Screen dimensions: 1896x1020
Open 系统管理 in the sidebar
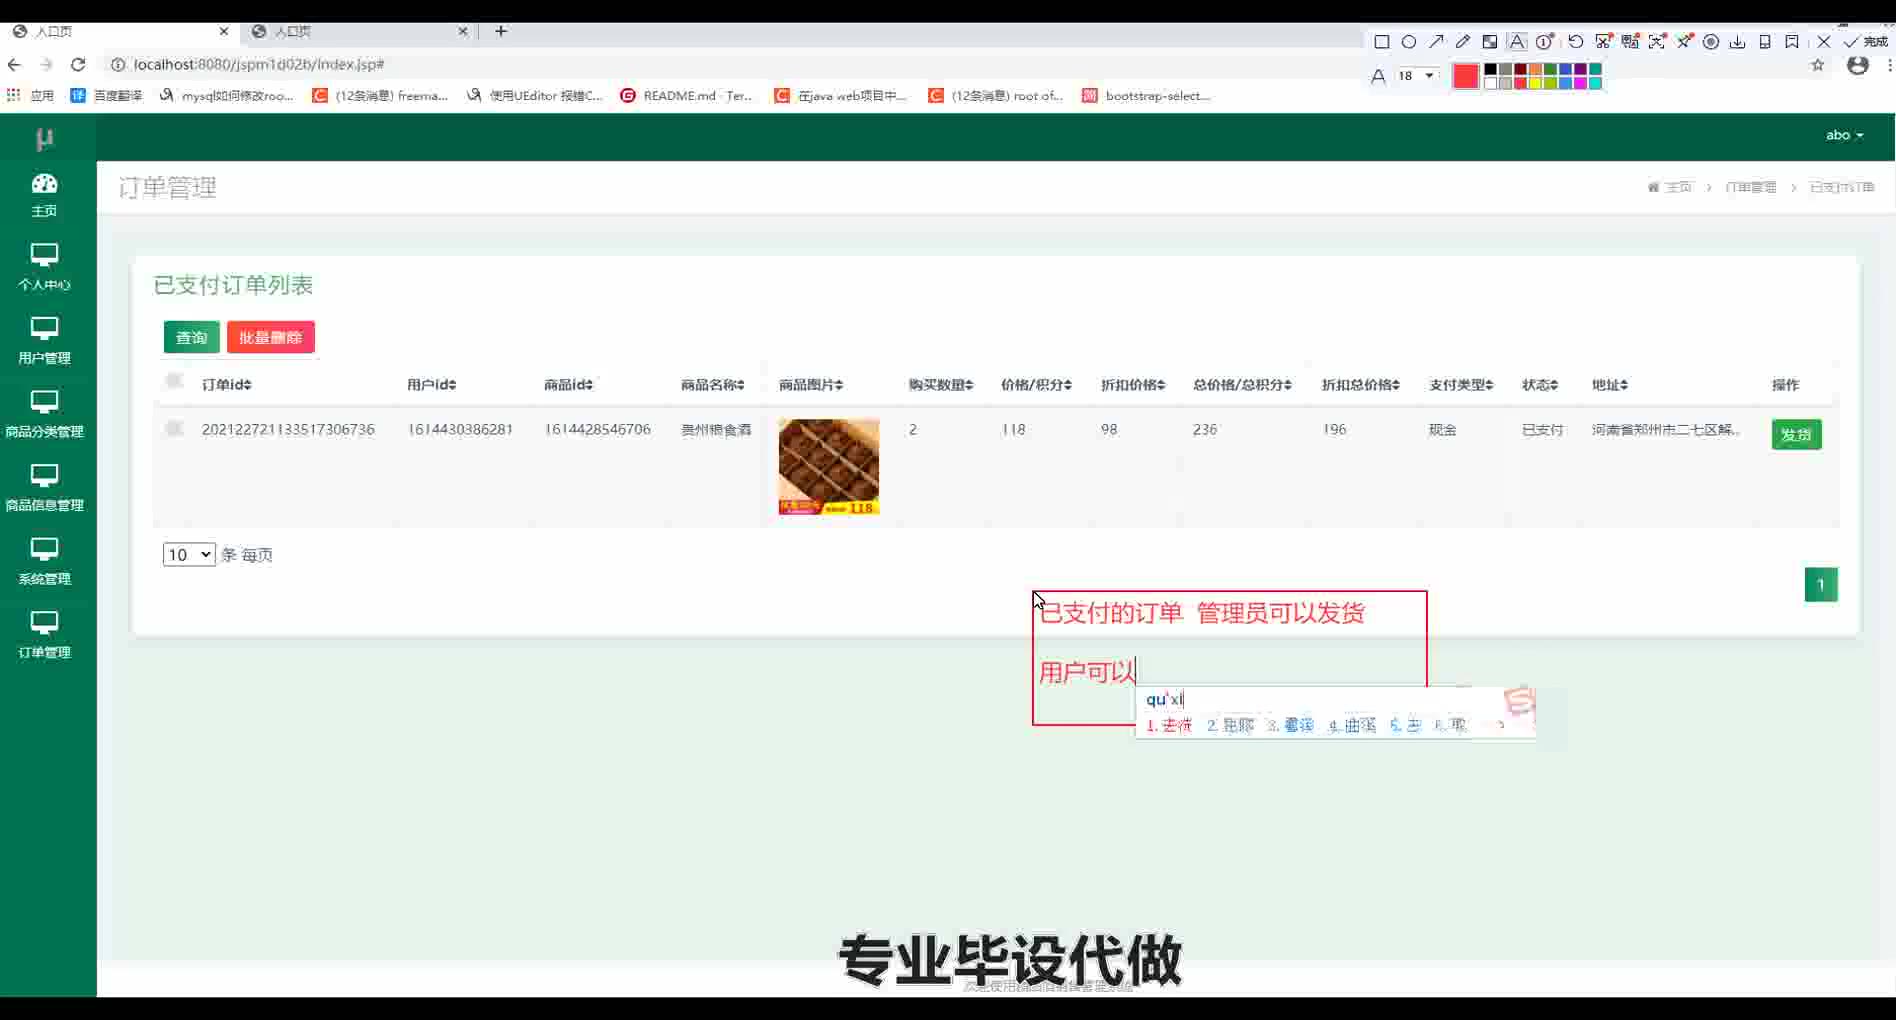tap(44, 562)
